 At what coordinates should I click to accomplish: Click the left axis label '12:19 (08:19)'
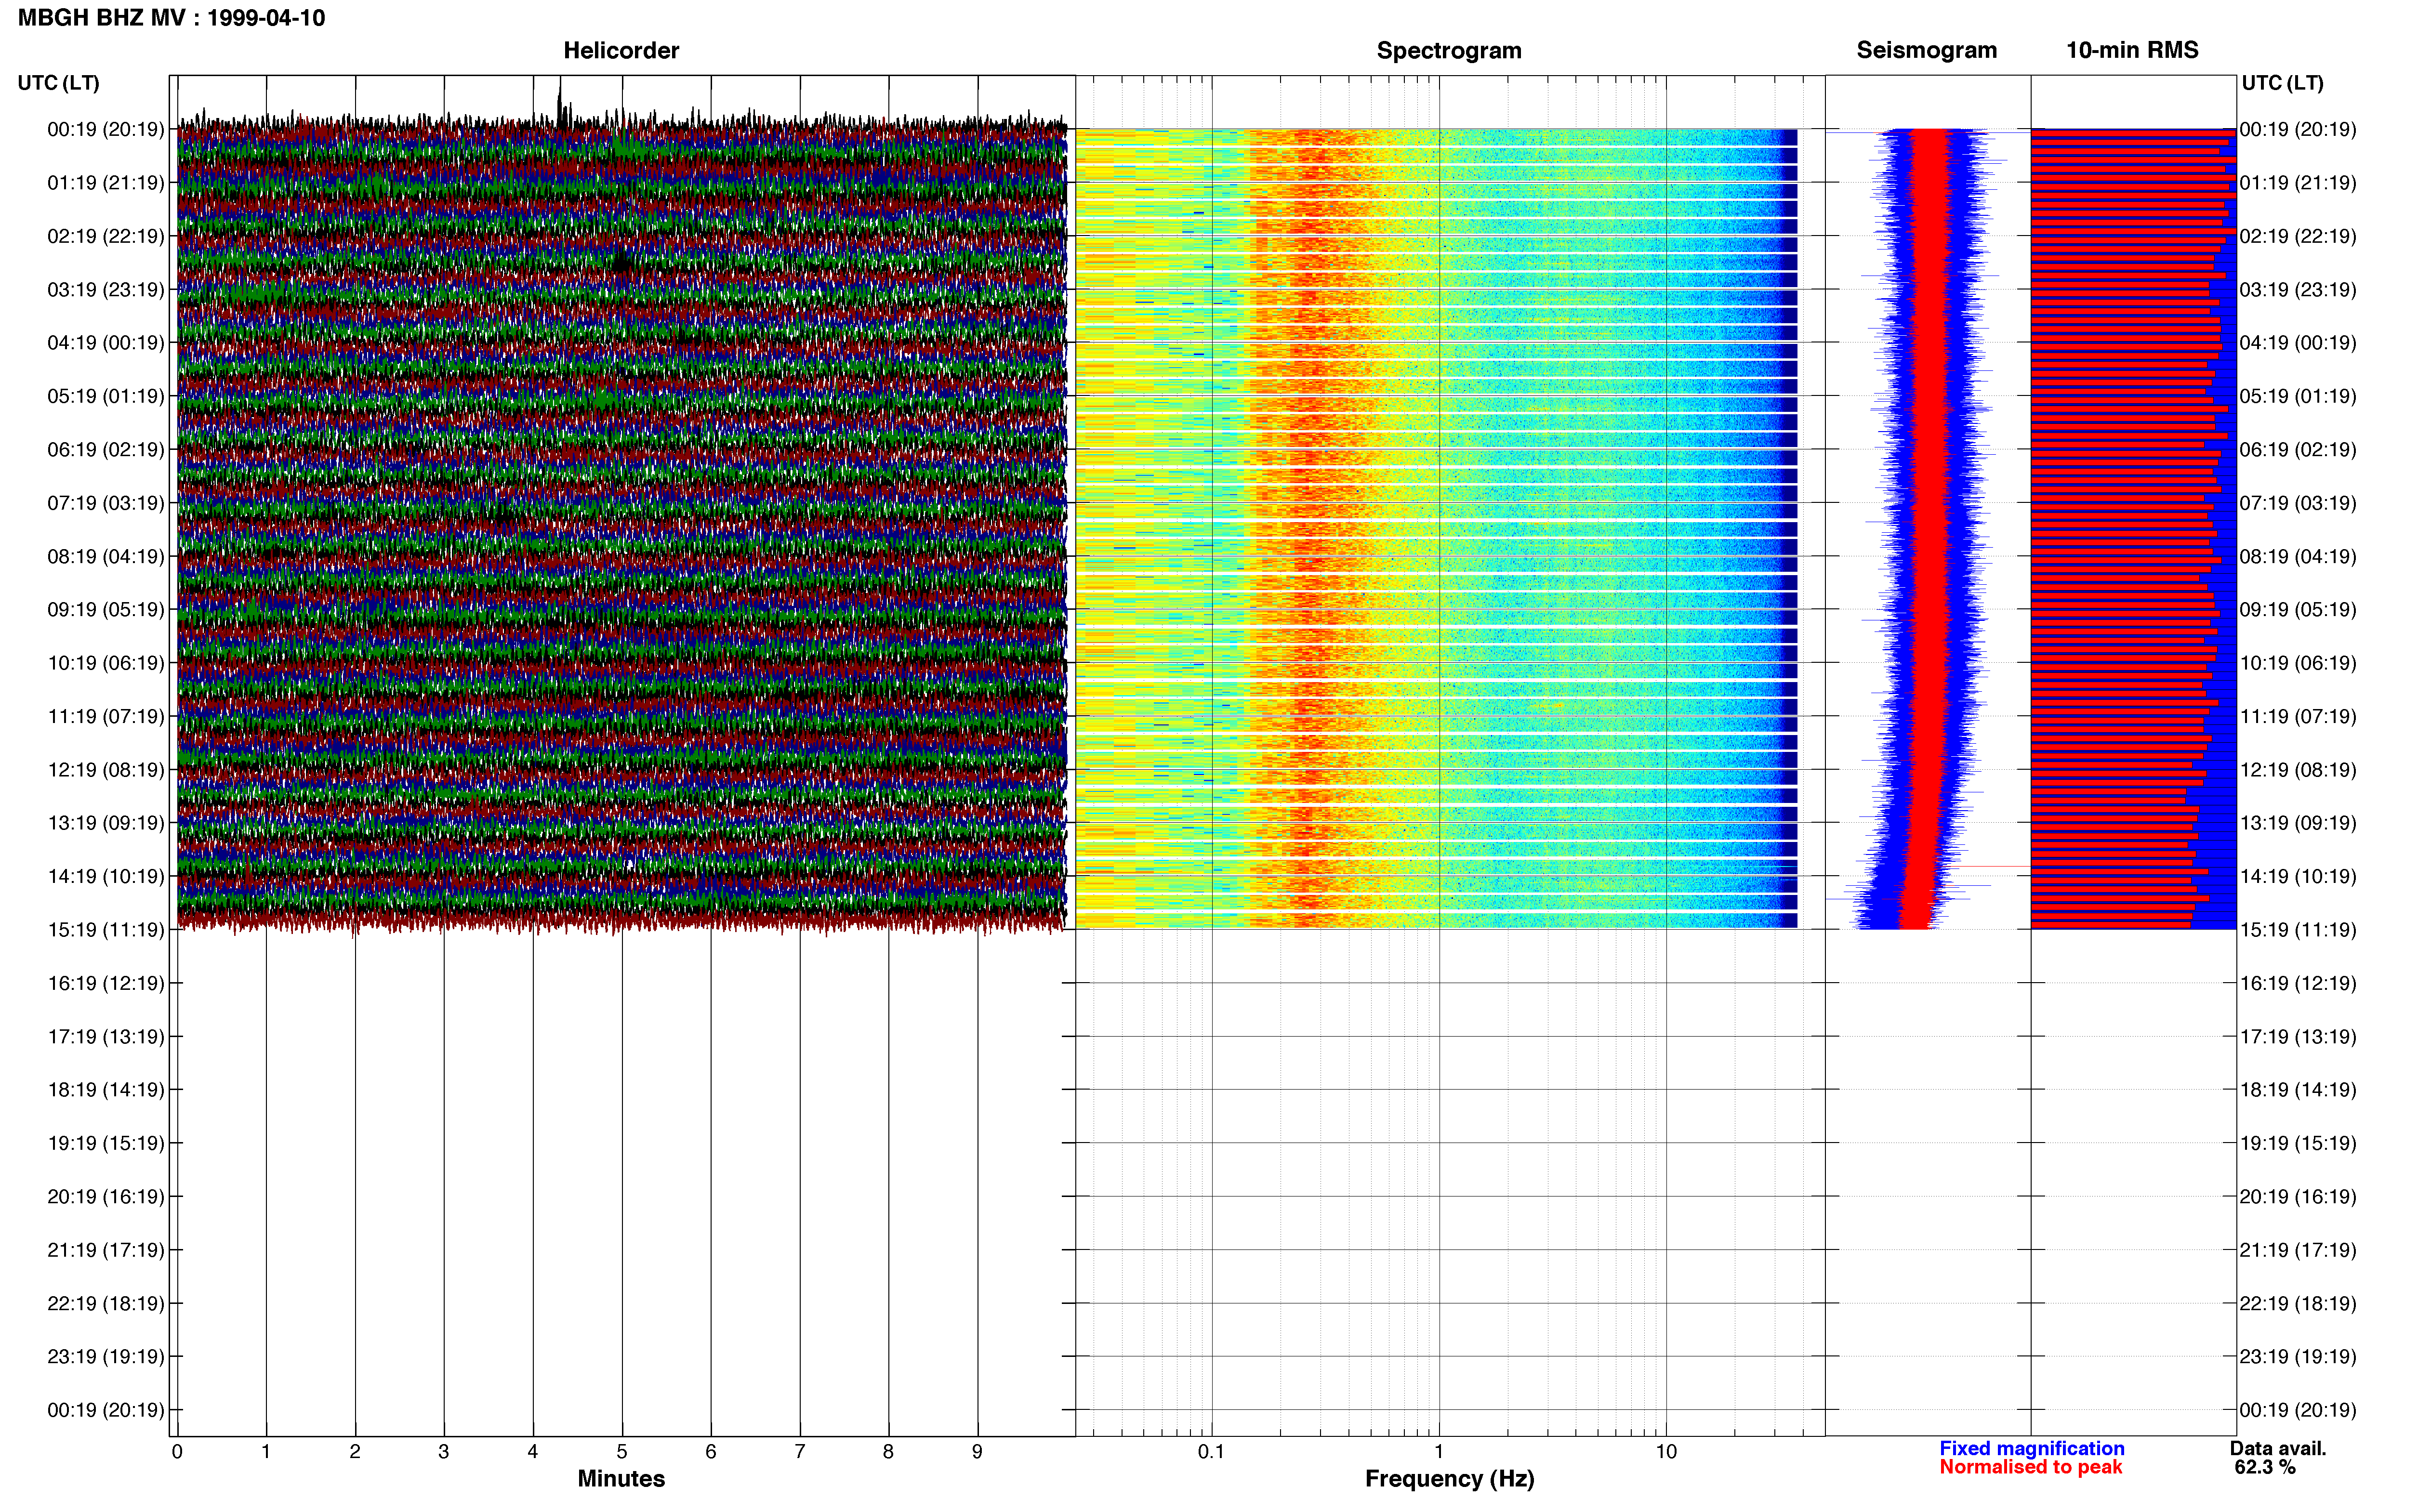pos(106,770)
